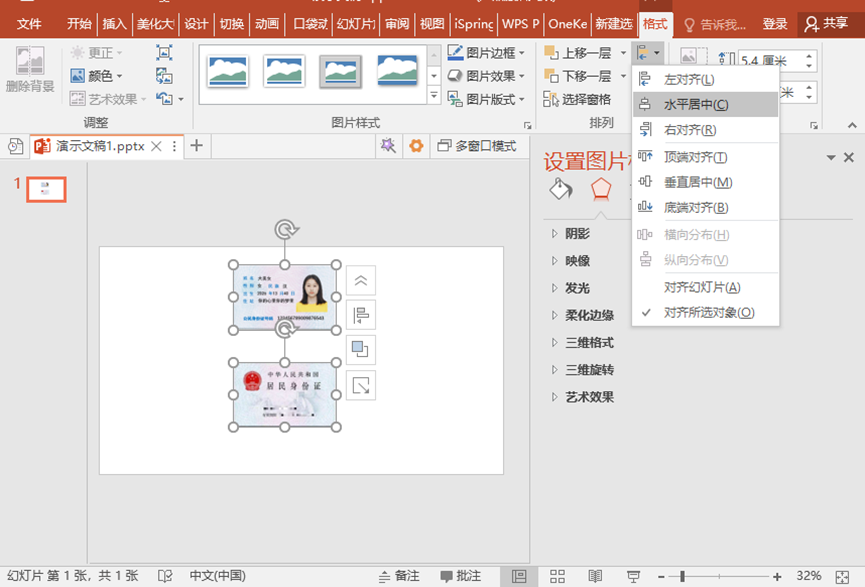Collapse the ribbon with the up chevron
Image resolution: width=865 pixels, height=587 pixels.
pyautogui.click(x=852, y=126)
